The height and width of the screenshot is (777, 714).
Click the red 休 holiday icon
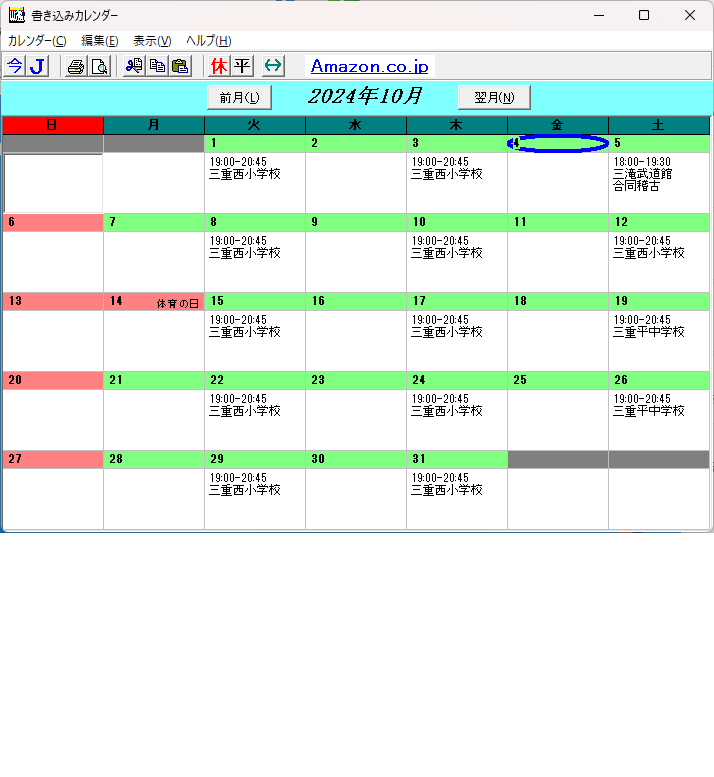219,66
